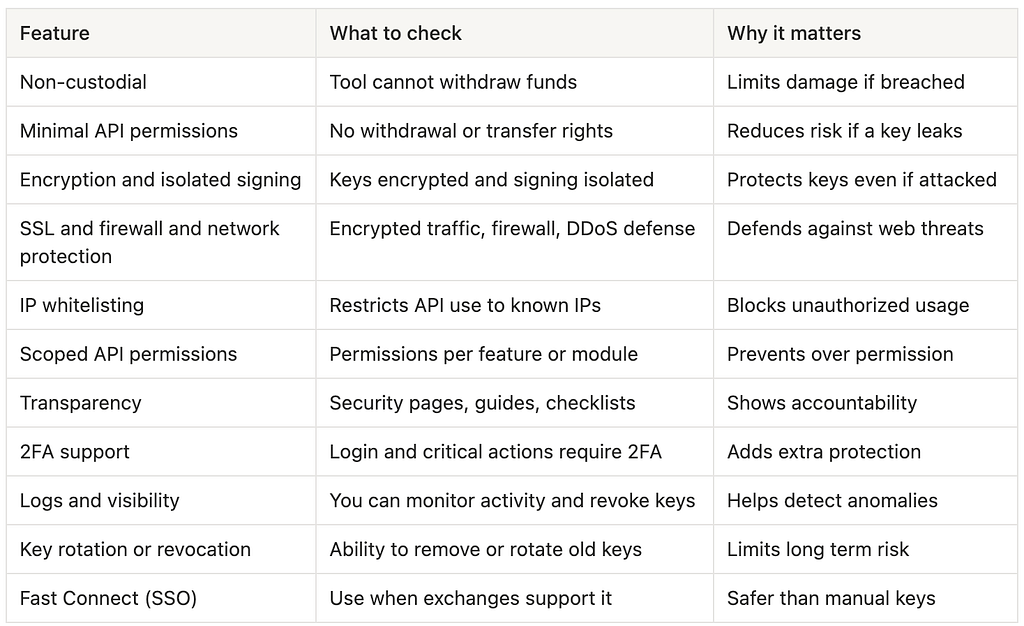
Task: Select Login and critical actions require 2FA
Action: click(x=496, y=452)
